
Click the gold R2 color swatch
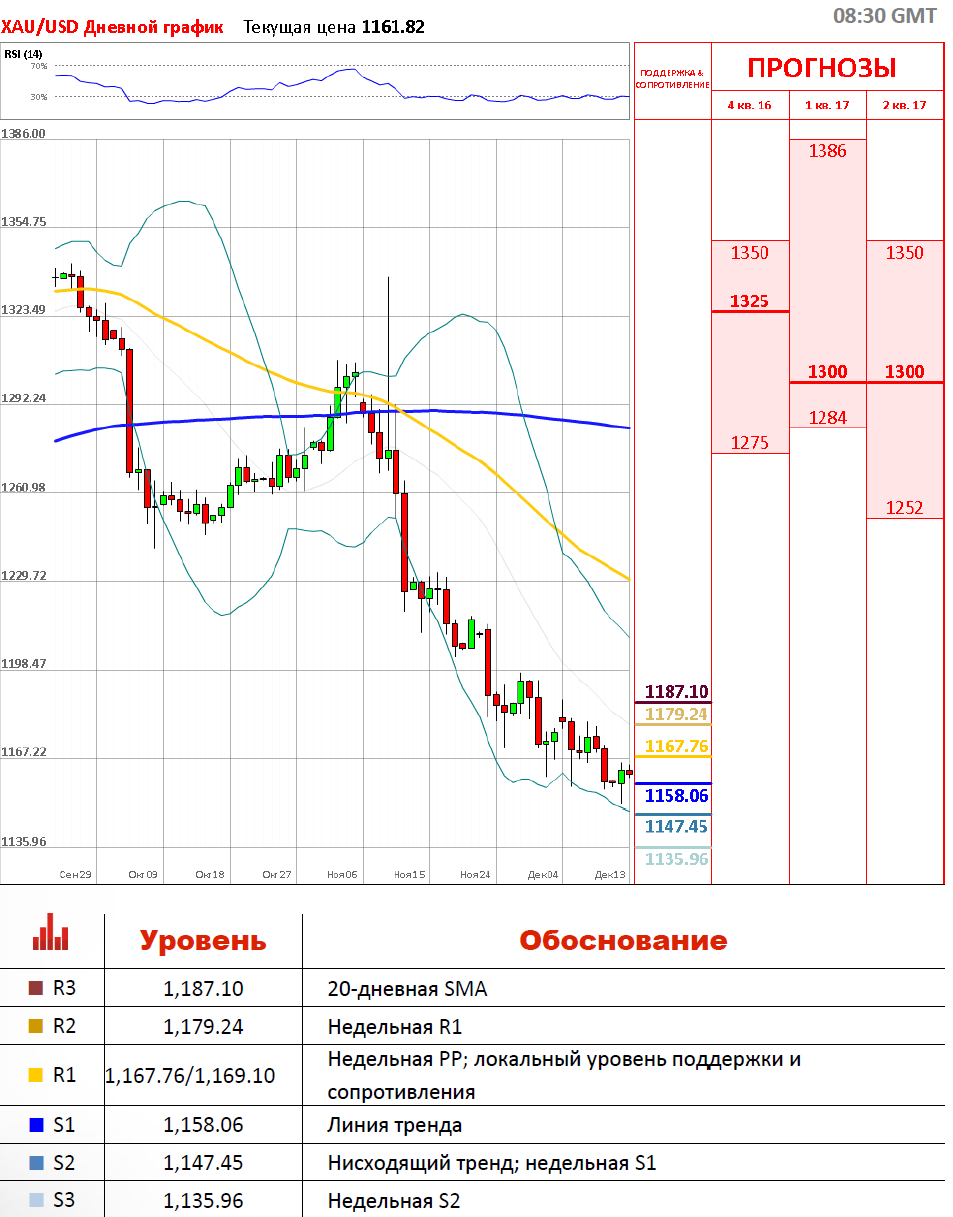37,1026
